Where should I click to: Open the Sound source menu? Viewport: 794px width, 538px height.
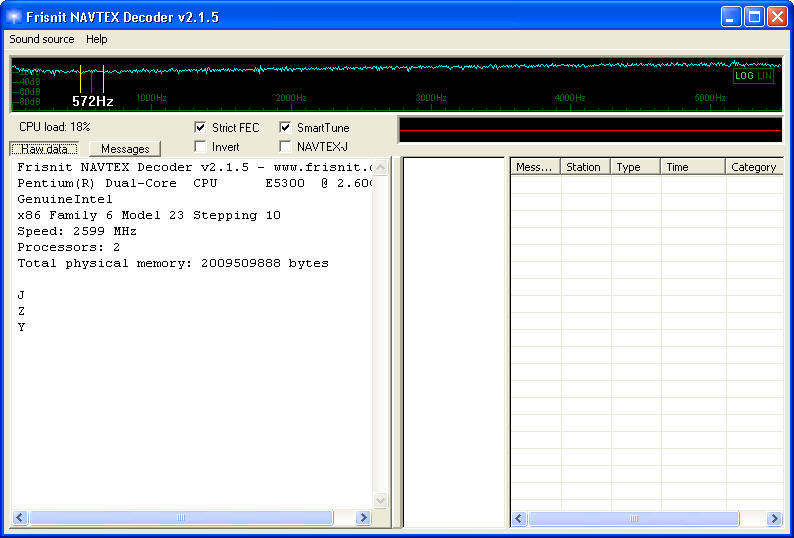42,39
